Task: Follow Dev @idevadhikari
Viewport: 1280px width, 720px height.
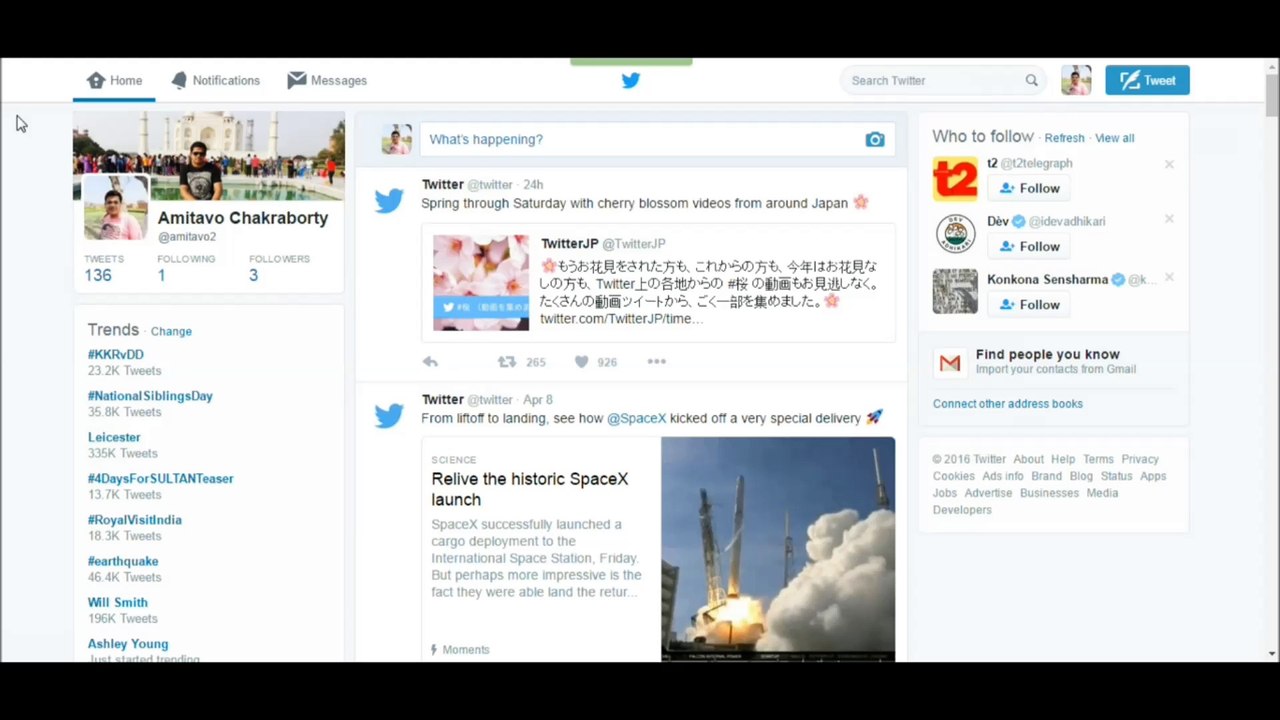Action: coord(1029,246)
